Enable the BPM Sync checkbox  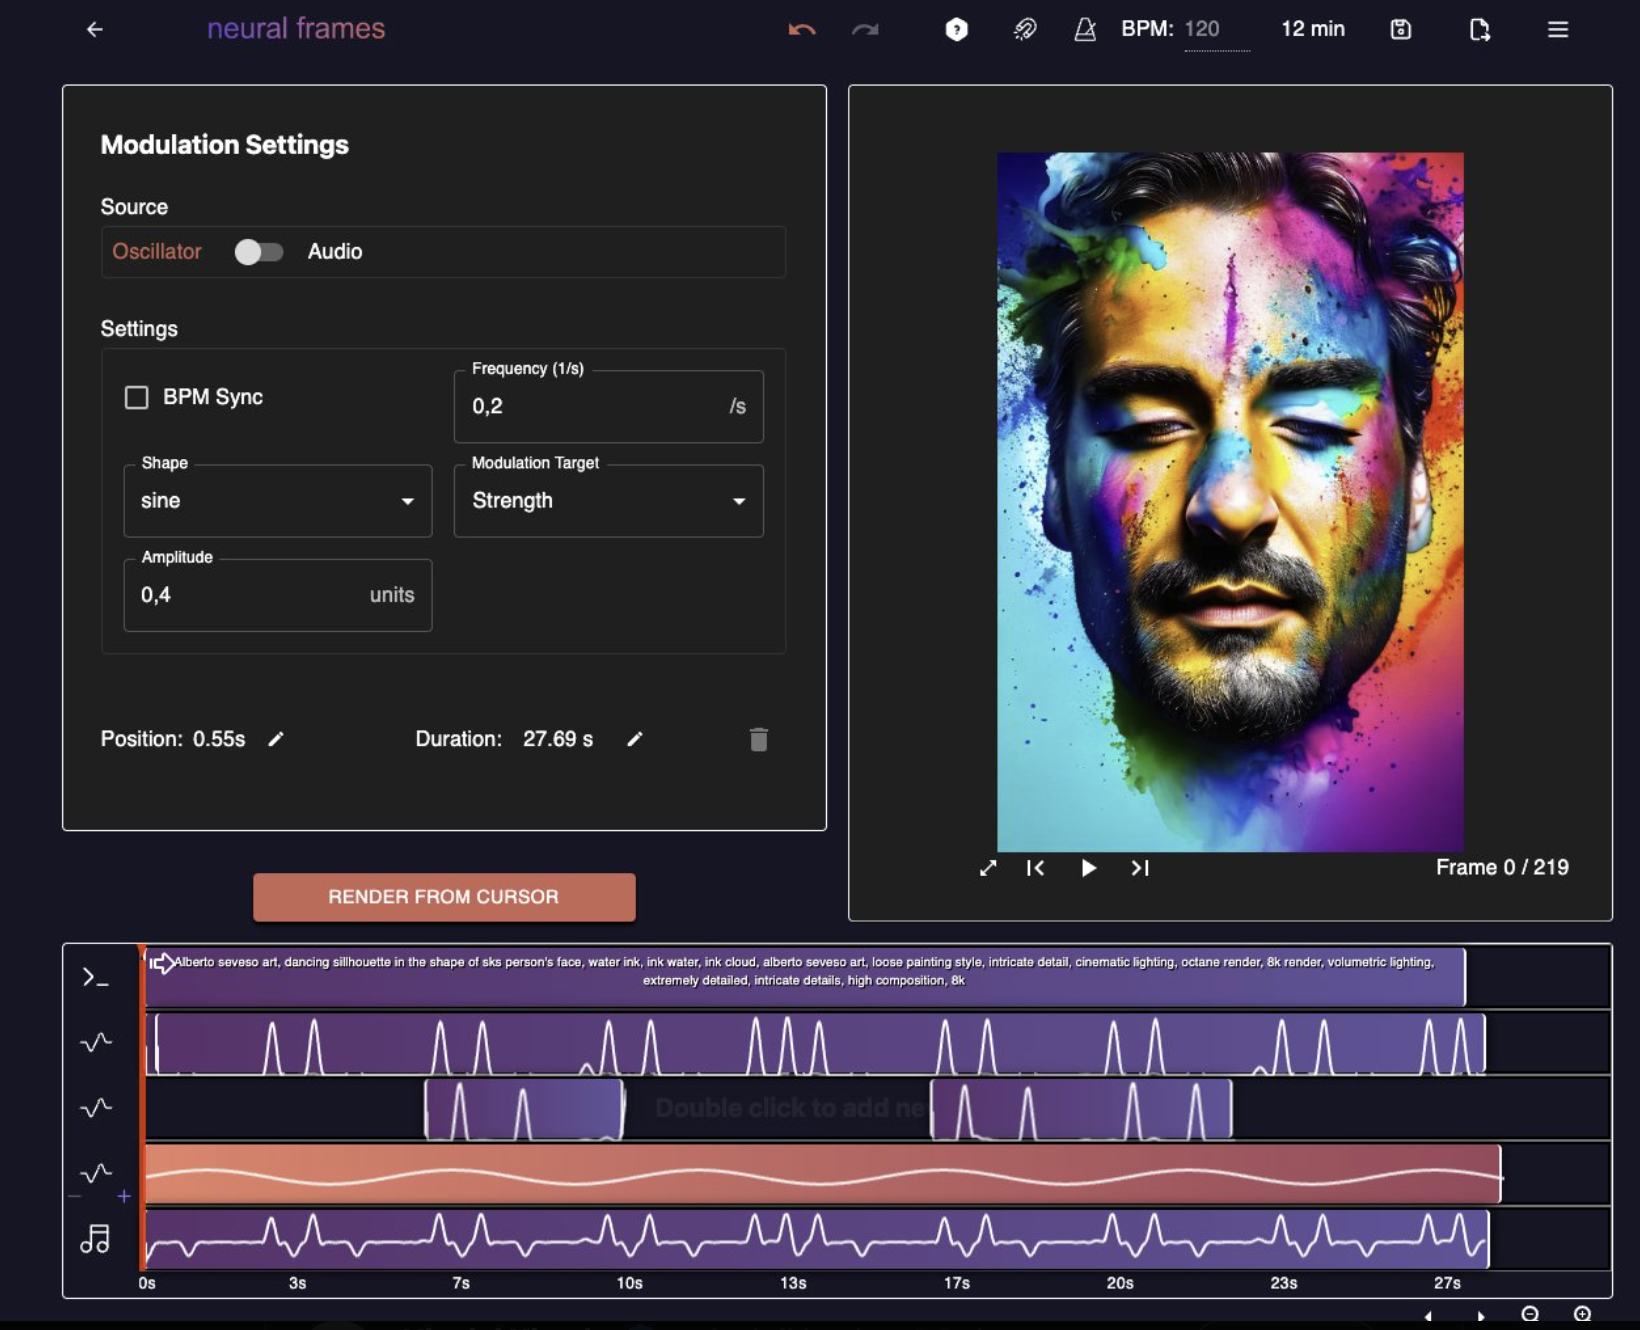tap(137, 398)
